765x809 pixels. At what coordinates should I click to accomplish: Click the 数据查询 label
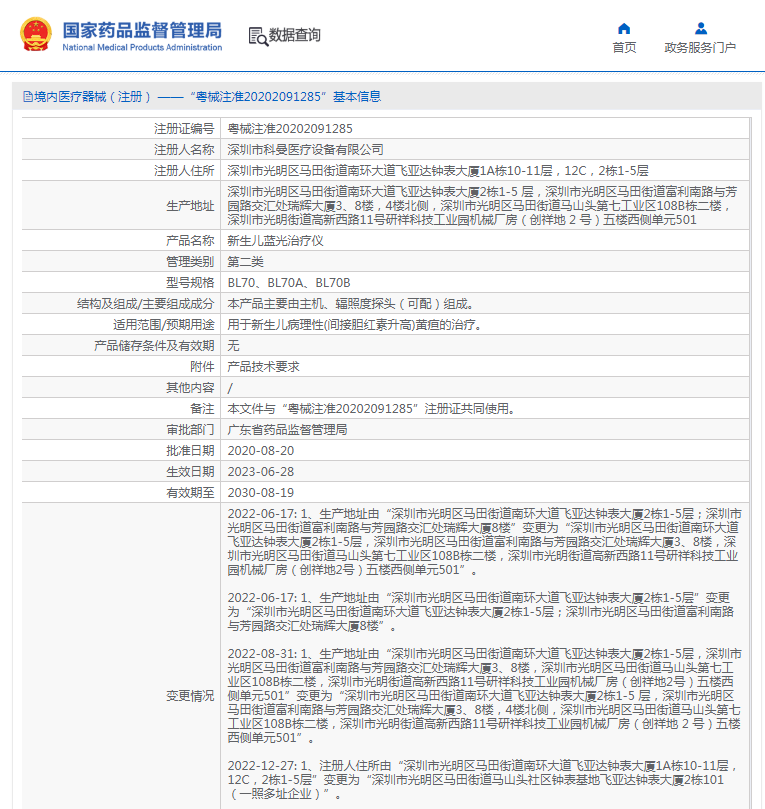click(x=295, y=35)
